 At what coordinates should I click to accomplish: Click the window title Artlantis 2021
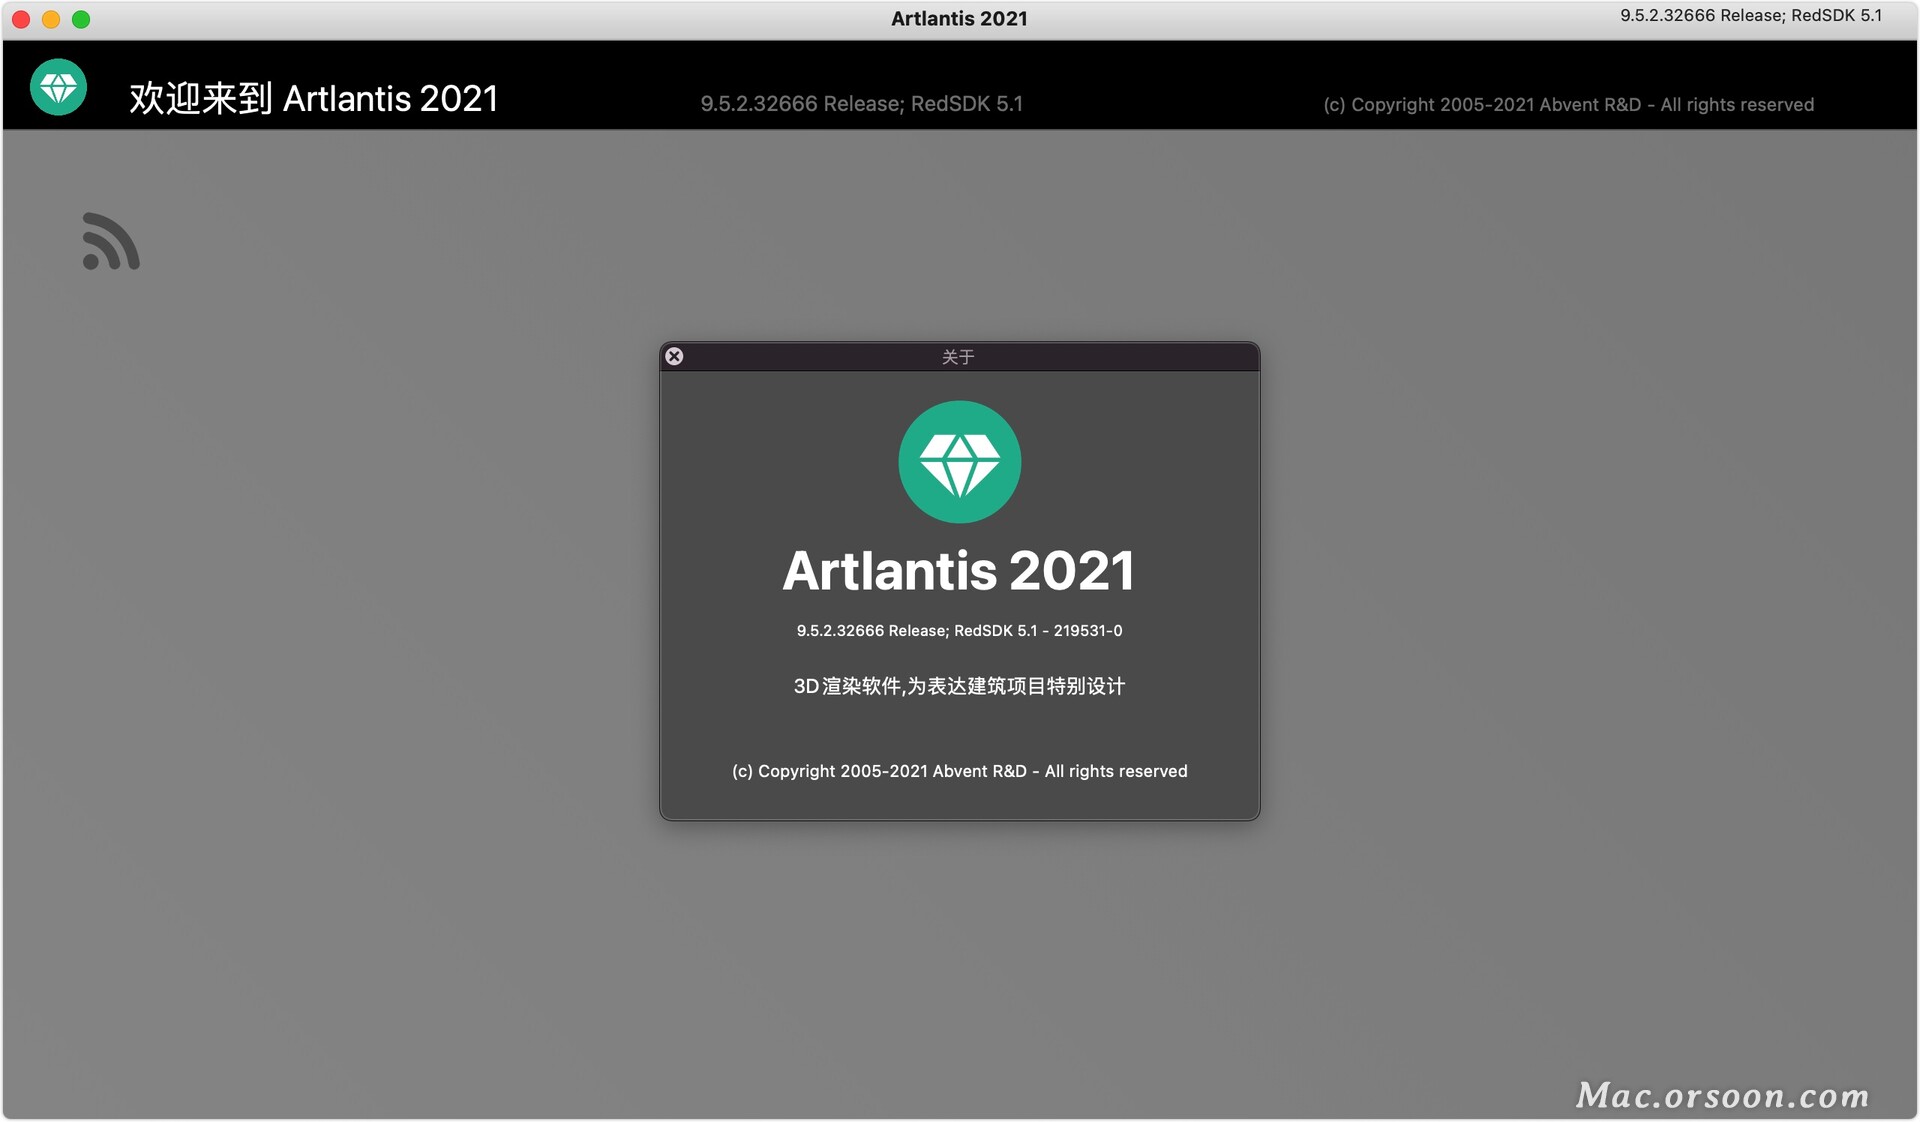(x=958, y=19)
